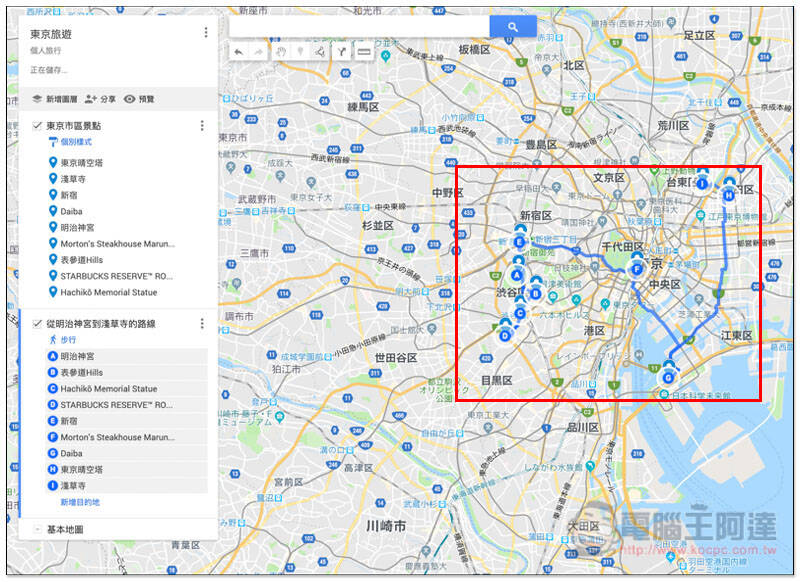Click route stop B 表參道Hills
The height and width of the screenshot is (582, 800).
[127, 372]
